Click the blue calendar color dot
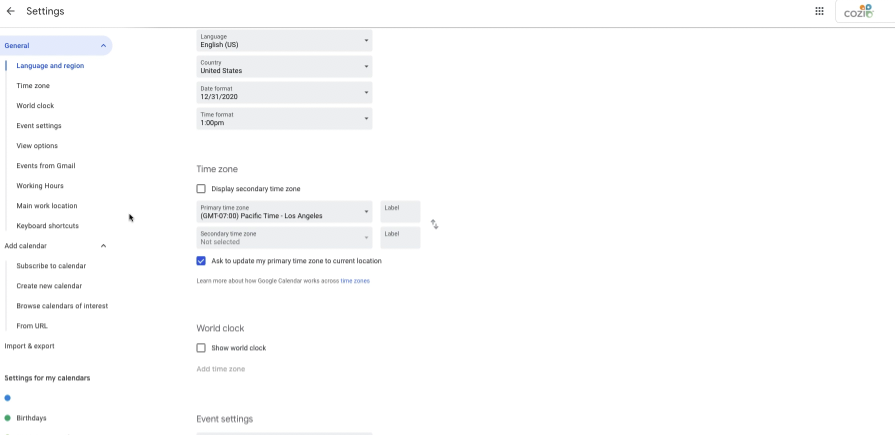This screenshot has width=895, height=435. 7,398
